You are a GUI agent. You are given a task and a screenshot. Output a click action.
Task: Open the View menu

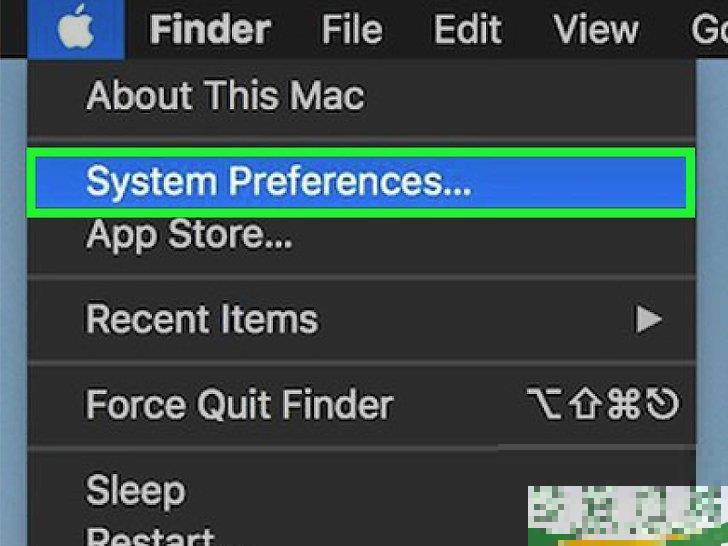596,30
